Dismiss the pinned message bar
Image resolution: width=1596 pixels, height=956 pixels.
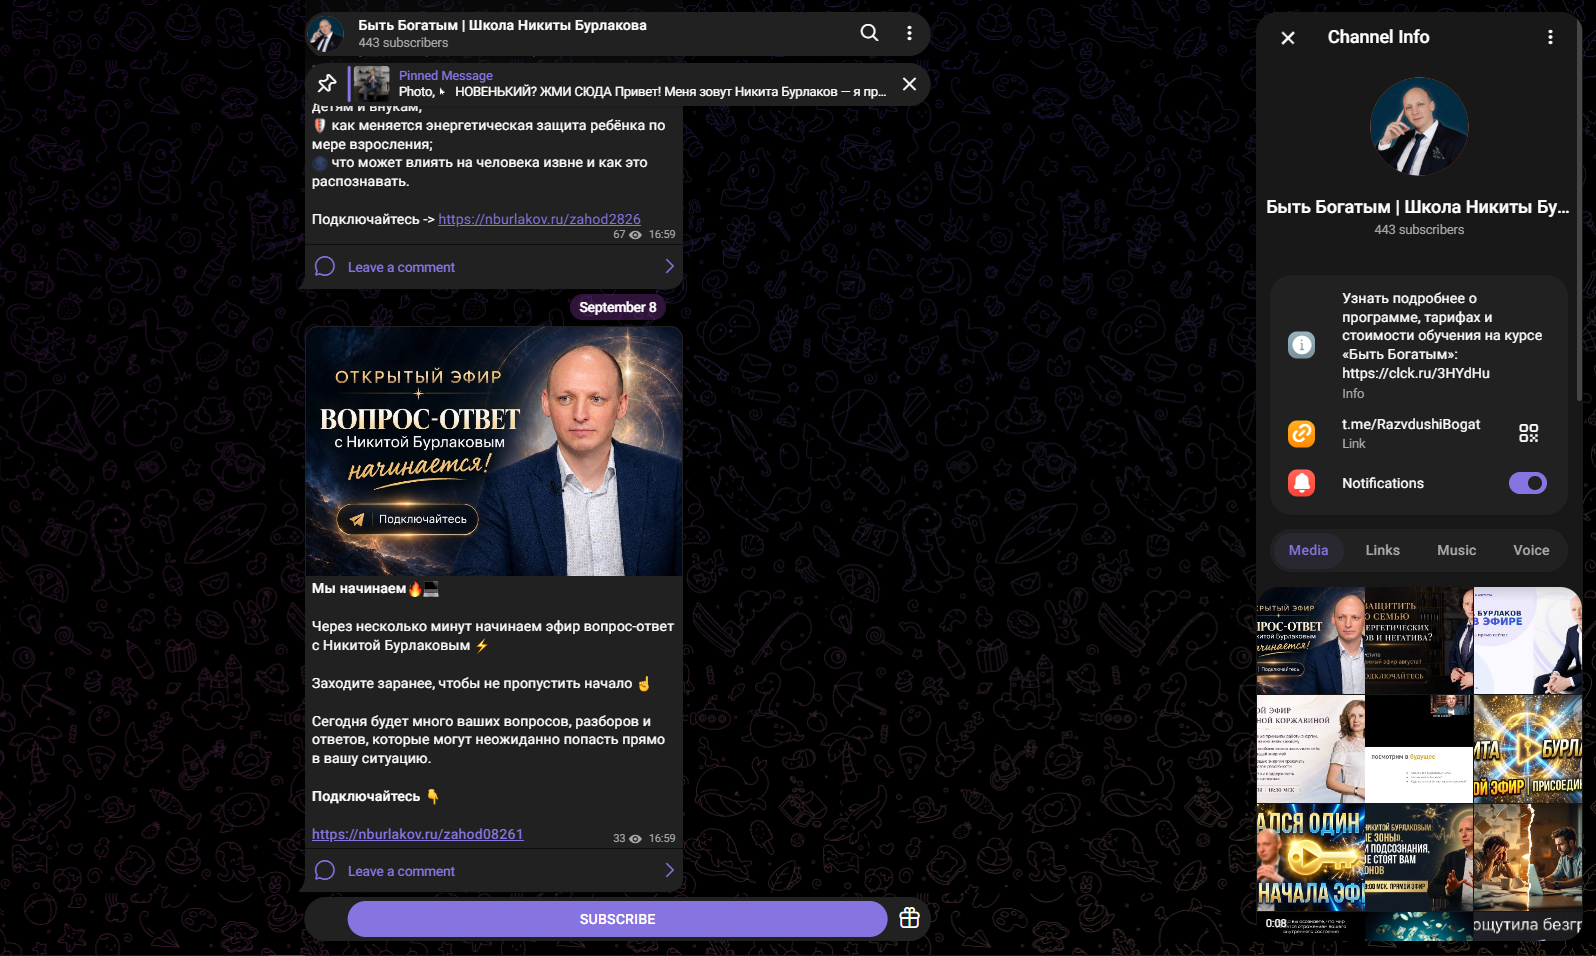[x=909, y=84]
